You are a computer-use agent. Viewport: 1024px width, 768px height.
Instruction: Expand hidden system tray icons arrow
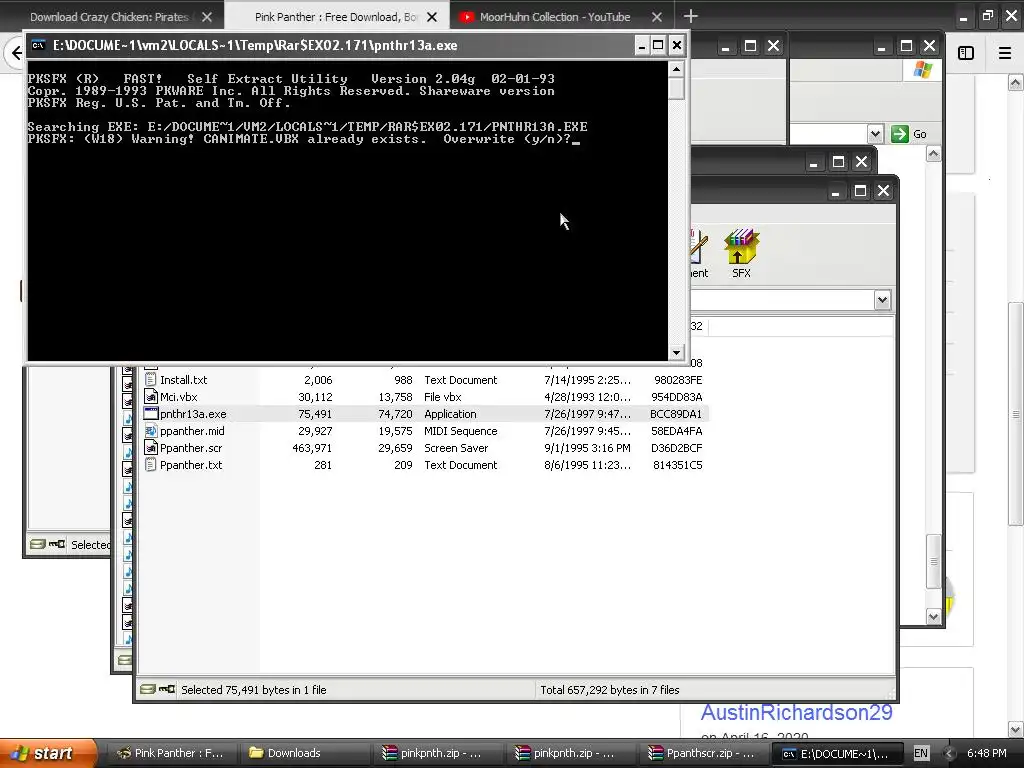949,753
